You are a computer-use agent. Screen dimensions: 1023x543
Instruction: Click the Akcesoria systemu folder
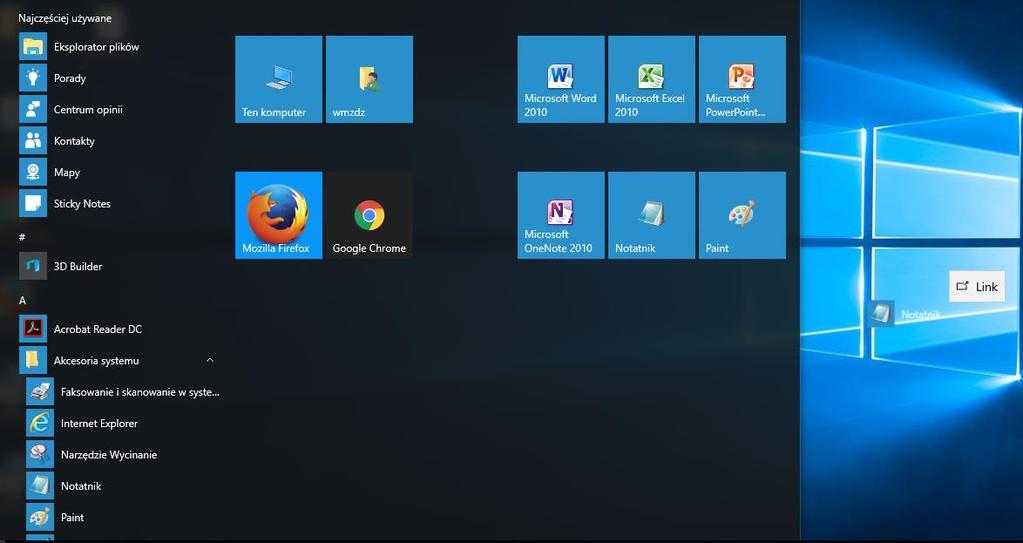point(117,360)
